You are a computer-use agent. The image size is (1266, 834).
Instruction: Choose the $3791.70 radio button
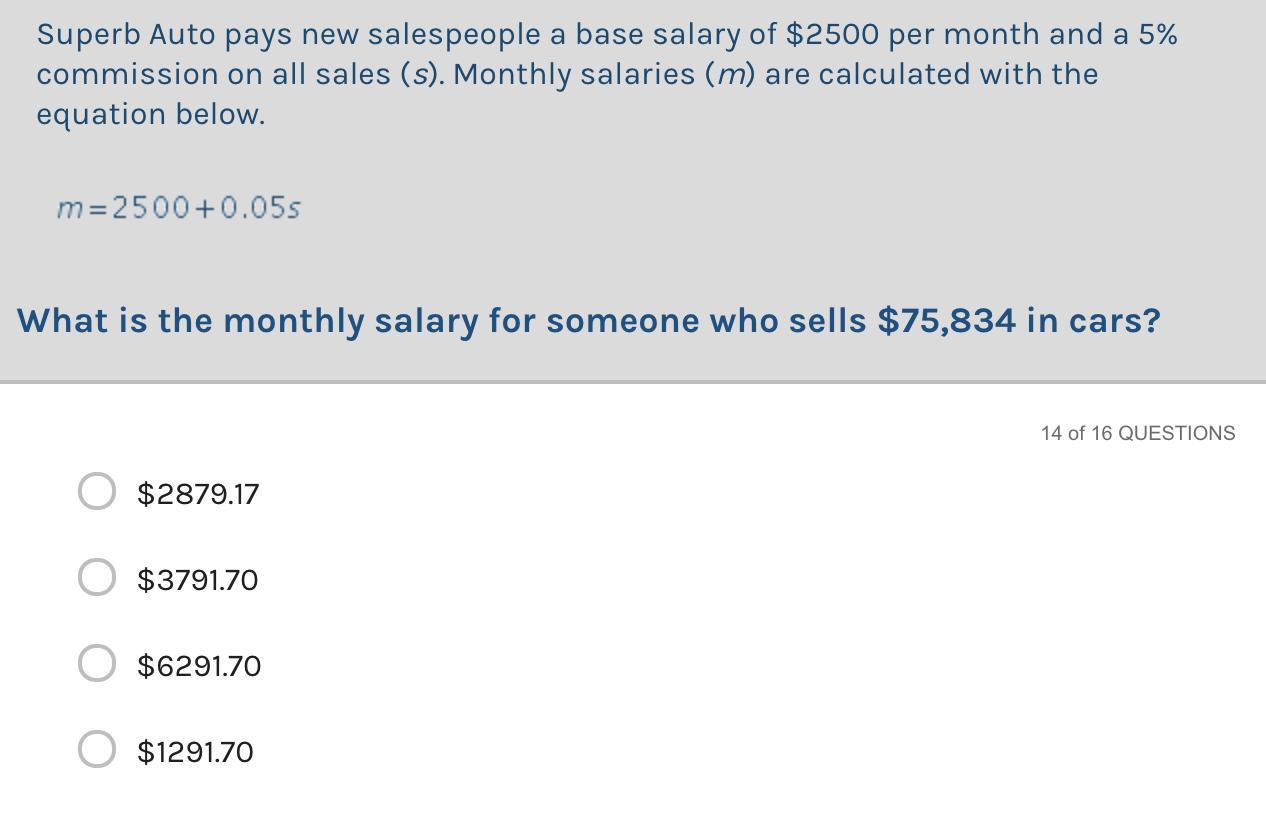pos(97,577)
